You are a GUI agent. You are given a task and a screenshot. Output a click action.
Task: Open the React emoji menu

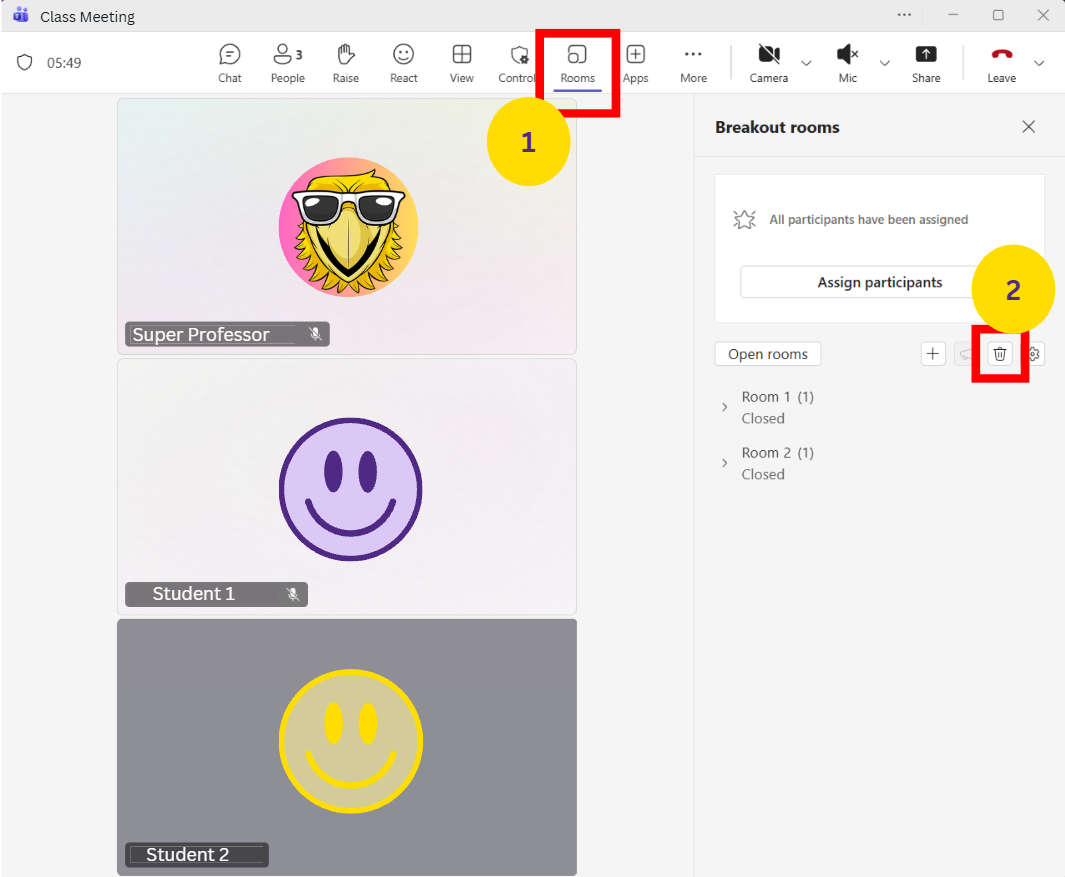[403, 62]
